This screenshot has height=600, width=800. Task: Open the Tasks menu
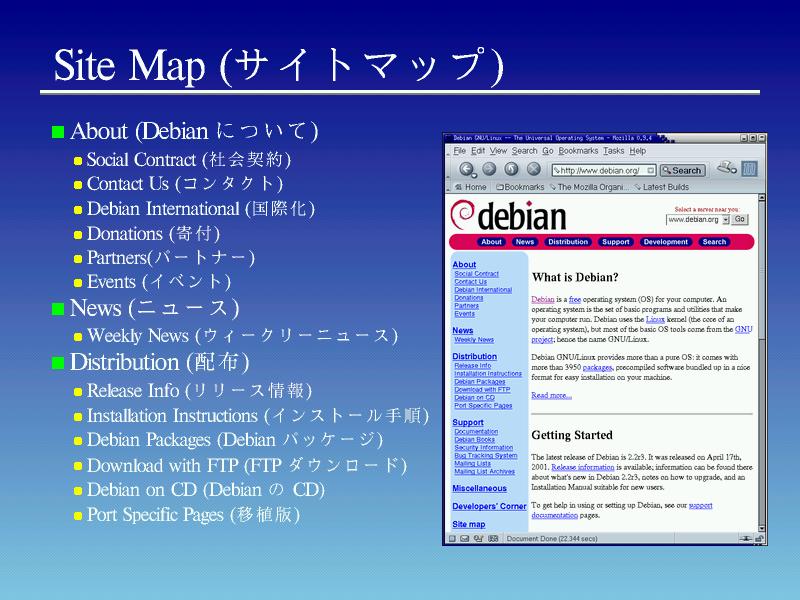tap(613, 151)
